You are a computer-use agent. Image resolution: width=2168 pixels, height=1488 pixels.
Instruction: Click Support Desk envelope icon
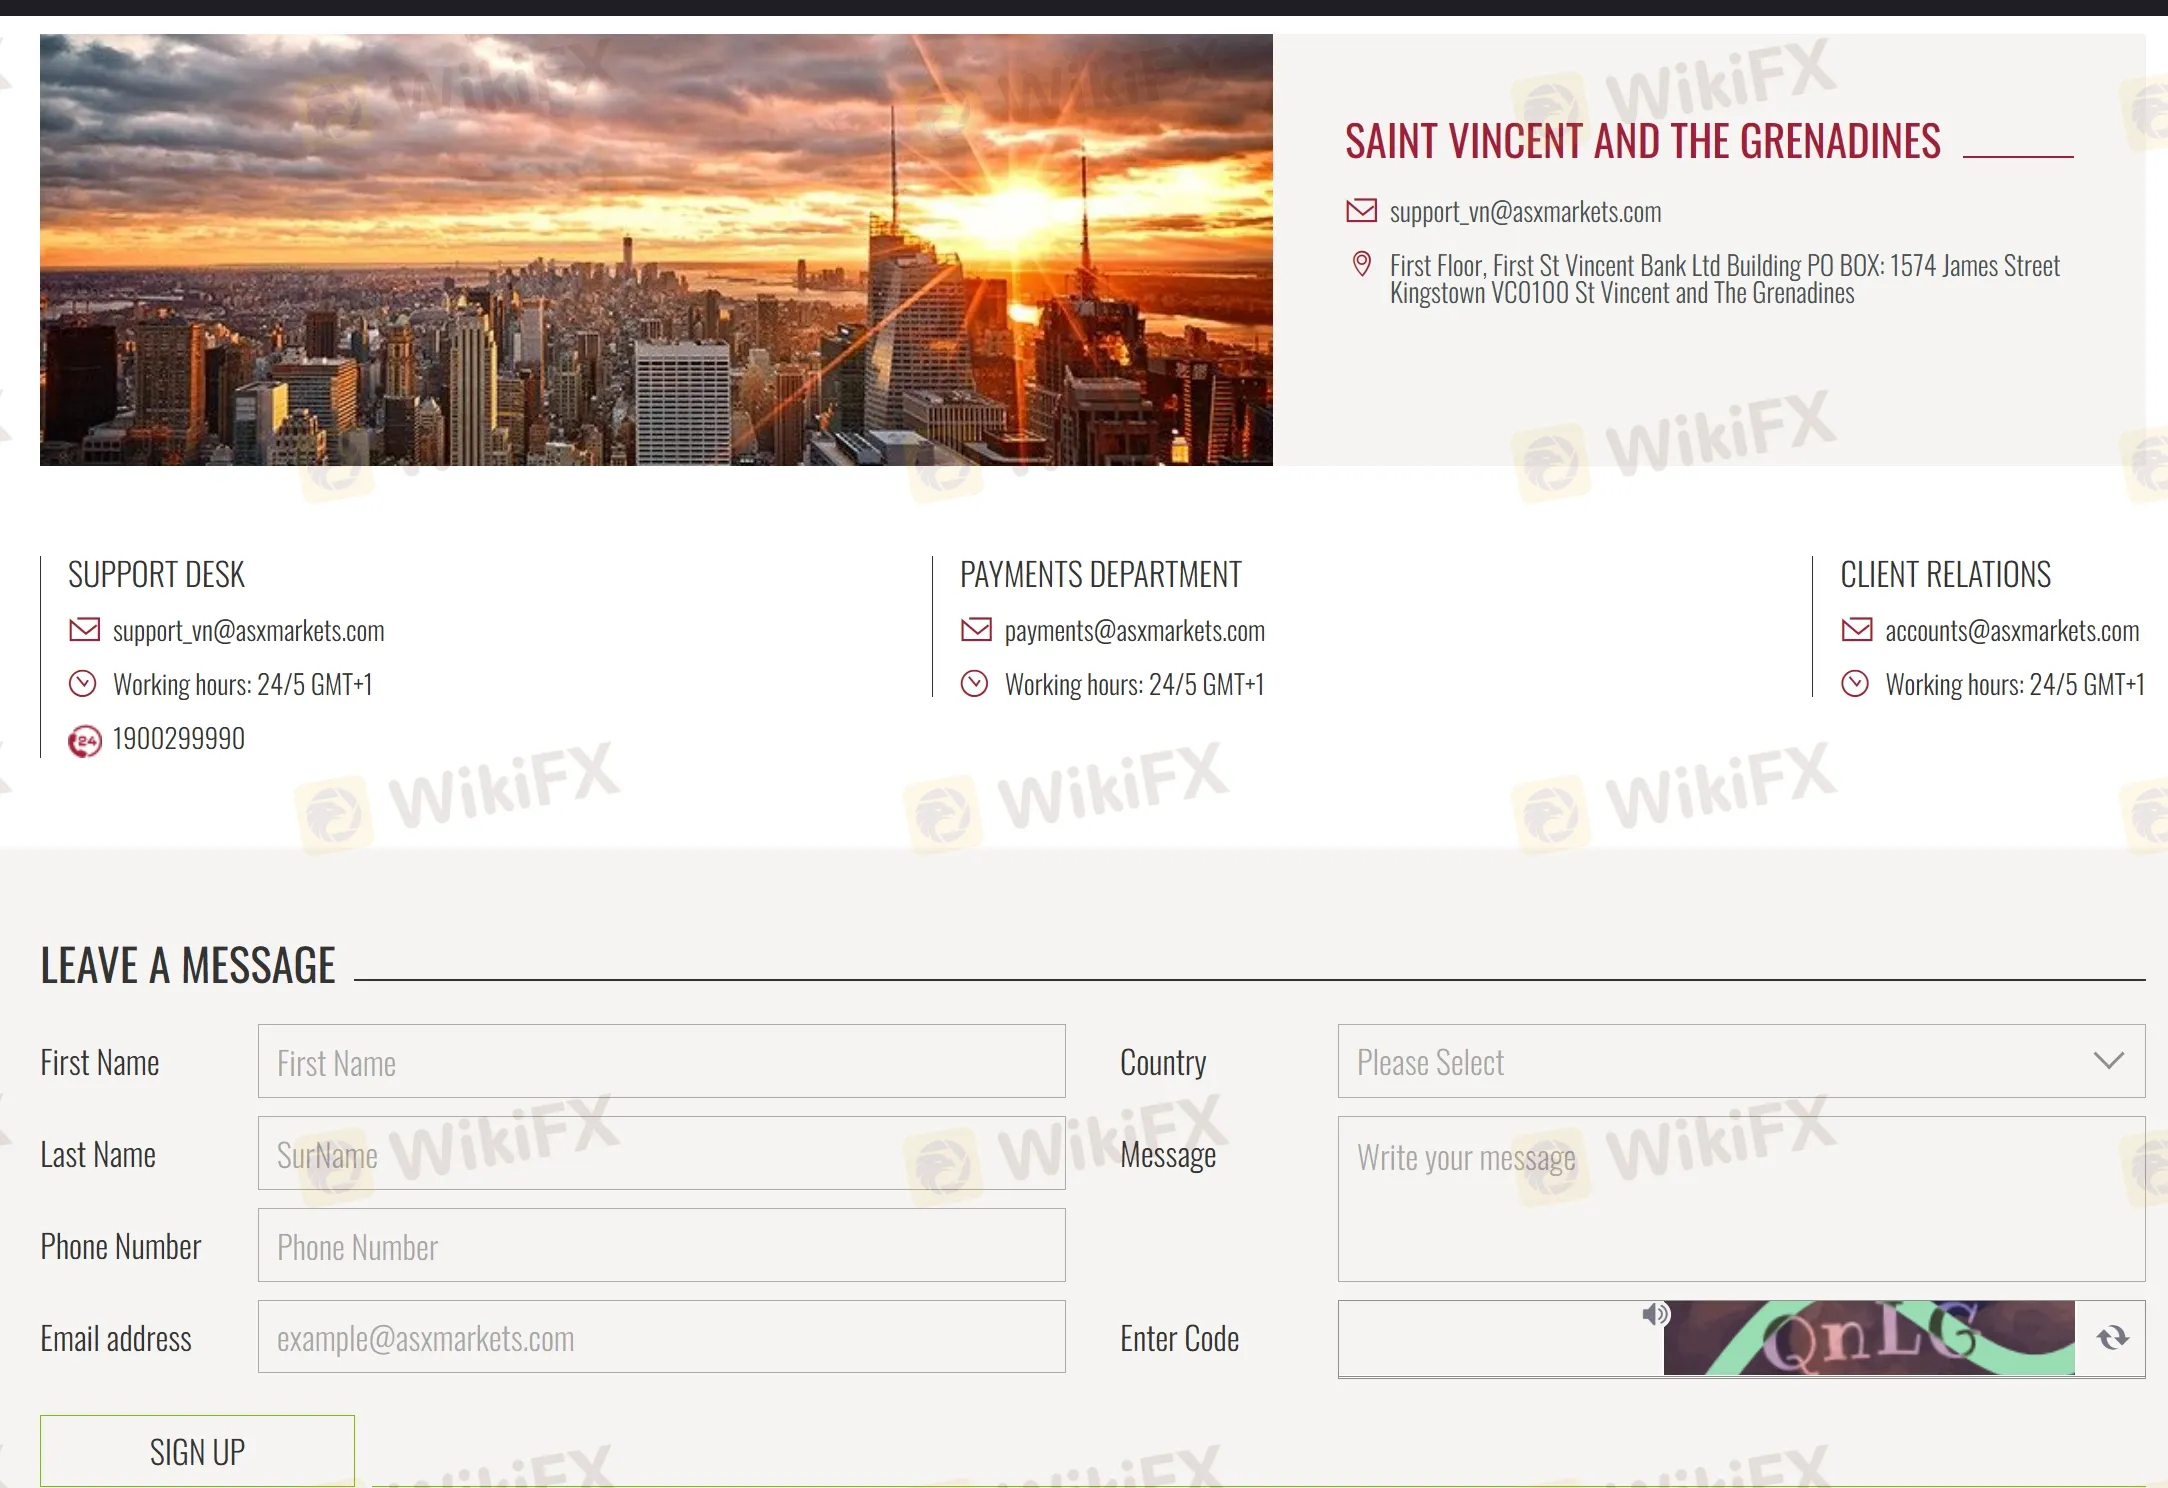point(84,630)
